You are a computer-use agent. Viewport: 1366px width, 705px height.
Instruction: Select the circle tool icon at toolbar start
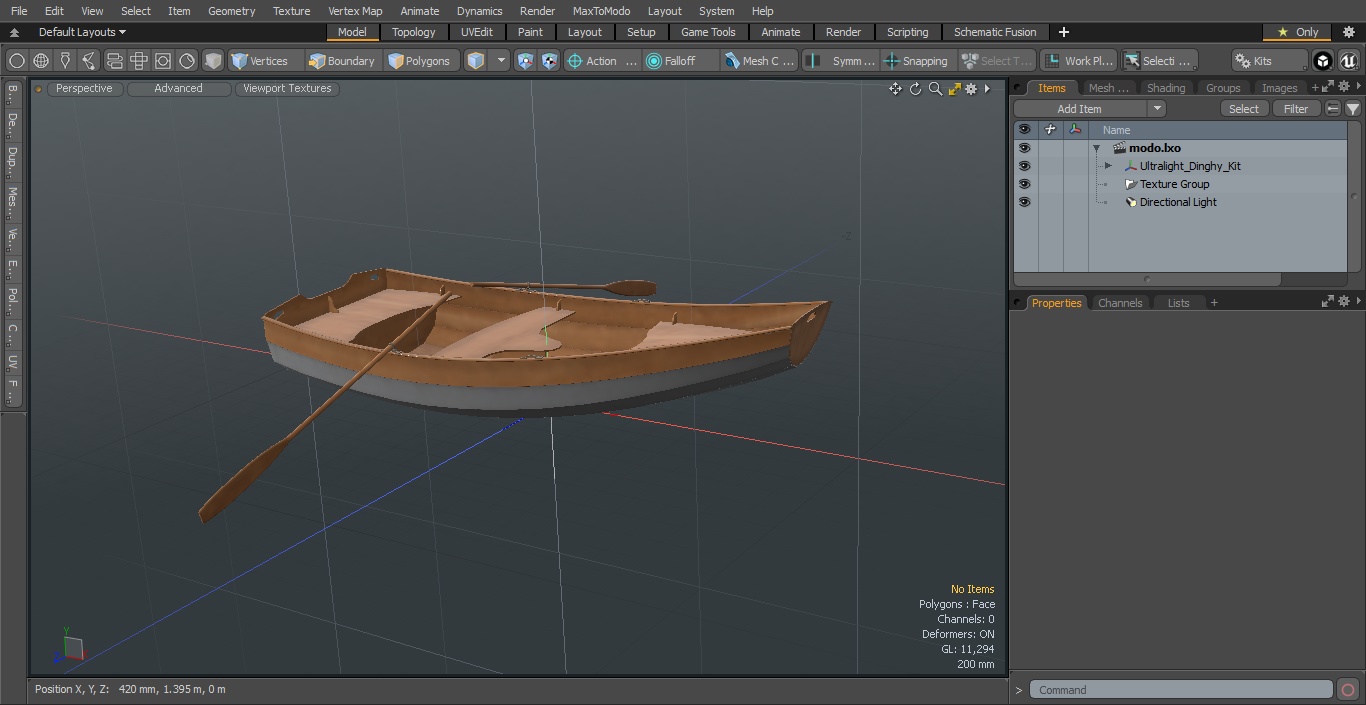[17, 61]
